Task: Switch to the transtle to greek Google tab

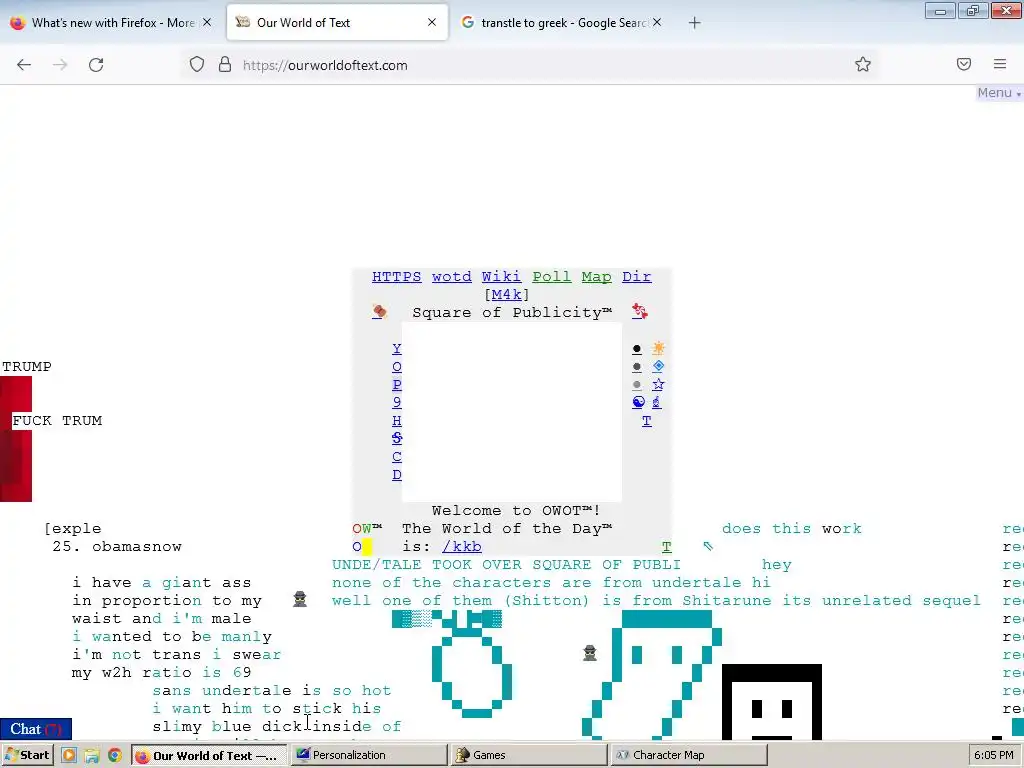Action: tap(562, 22)
